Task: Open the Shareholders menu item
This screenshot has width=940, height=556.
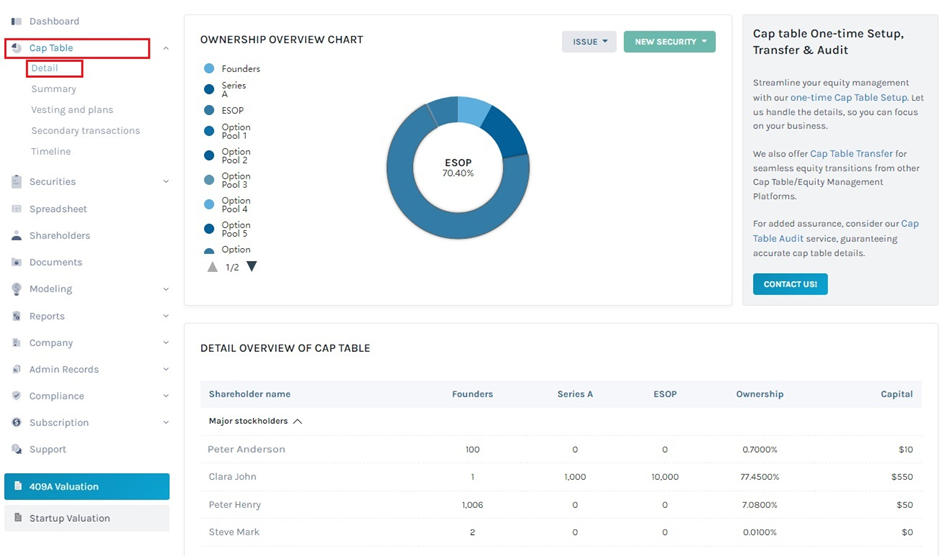Action: point(59,235)
